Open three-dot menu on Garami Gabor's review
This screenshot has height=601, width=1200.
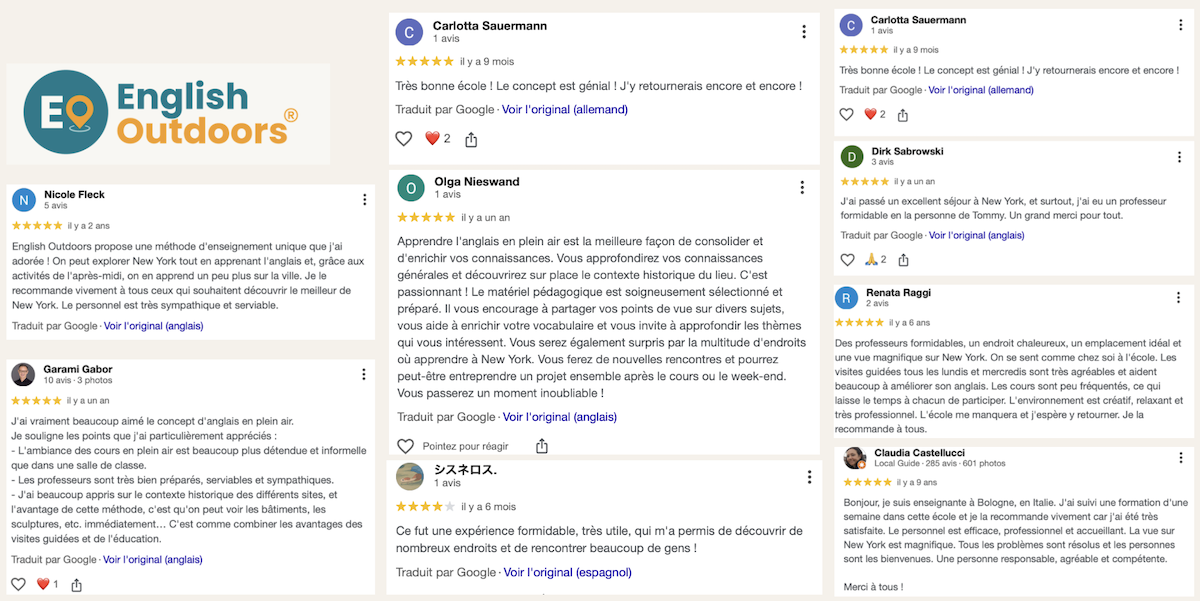[363, 374]
